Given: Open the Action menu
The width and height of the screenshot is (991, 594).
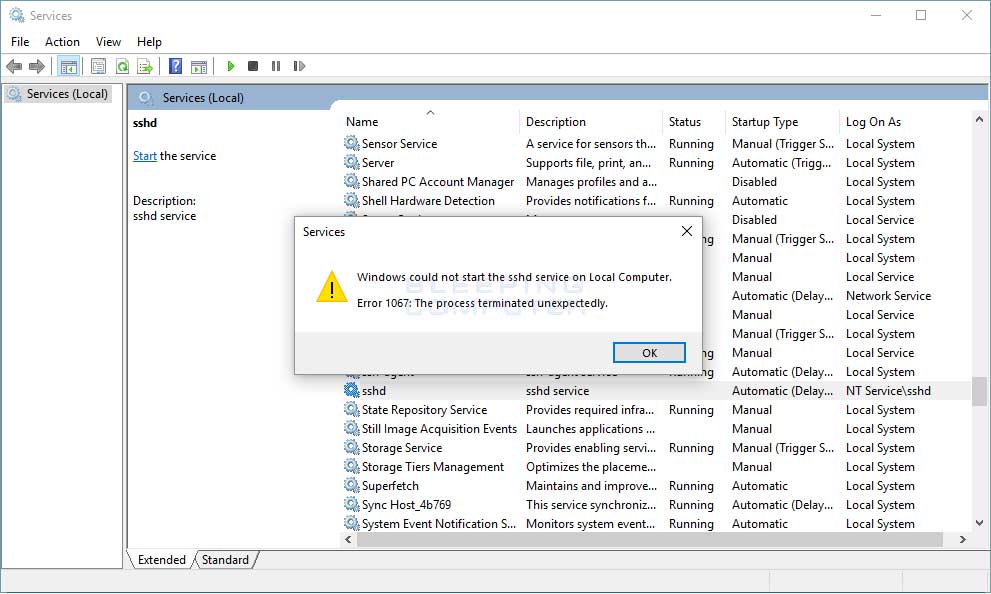Looking at the screenshot, I should tap(62, 41).
